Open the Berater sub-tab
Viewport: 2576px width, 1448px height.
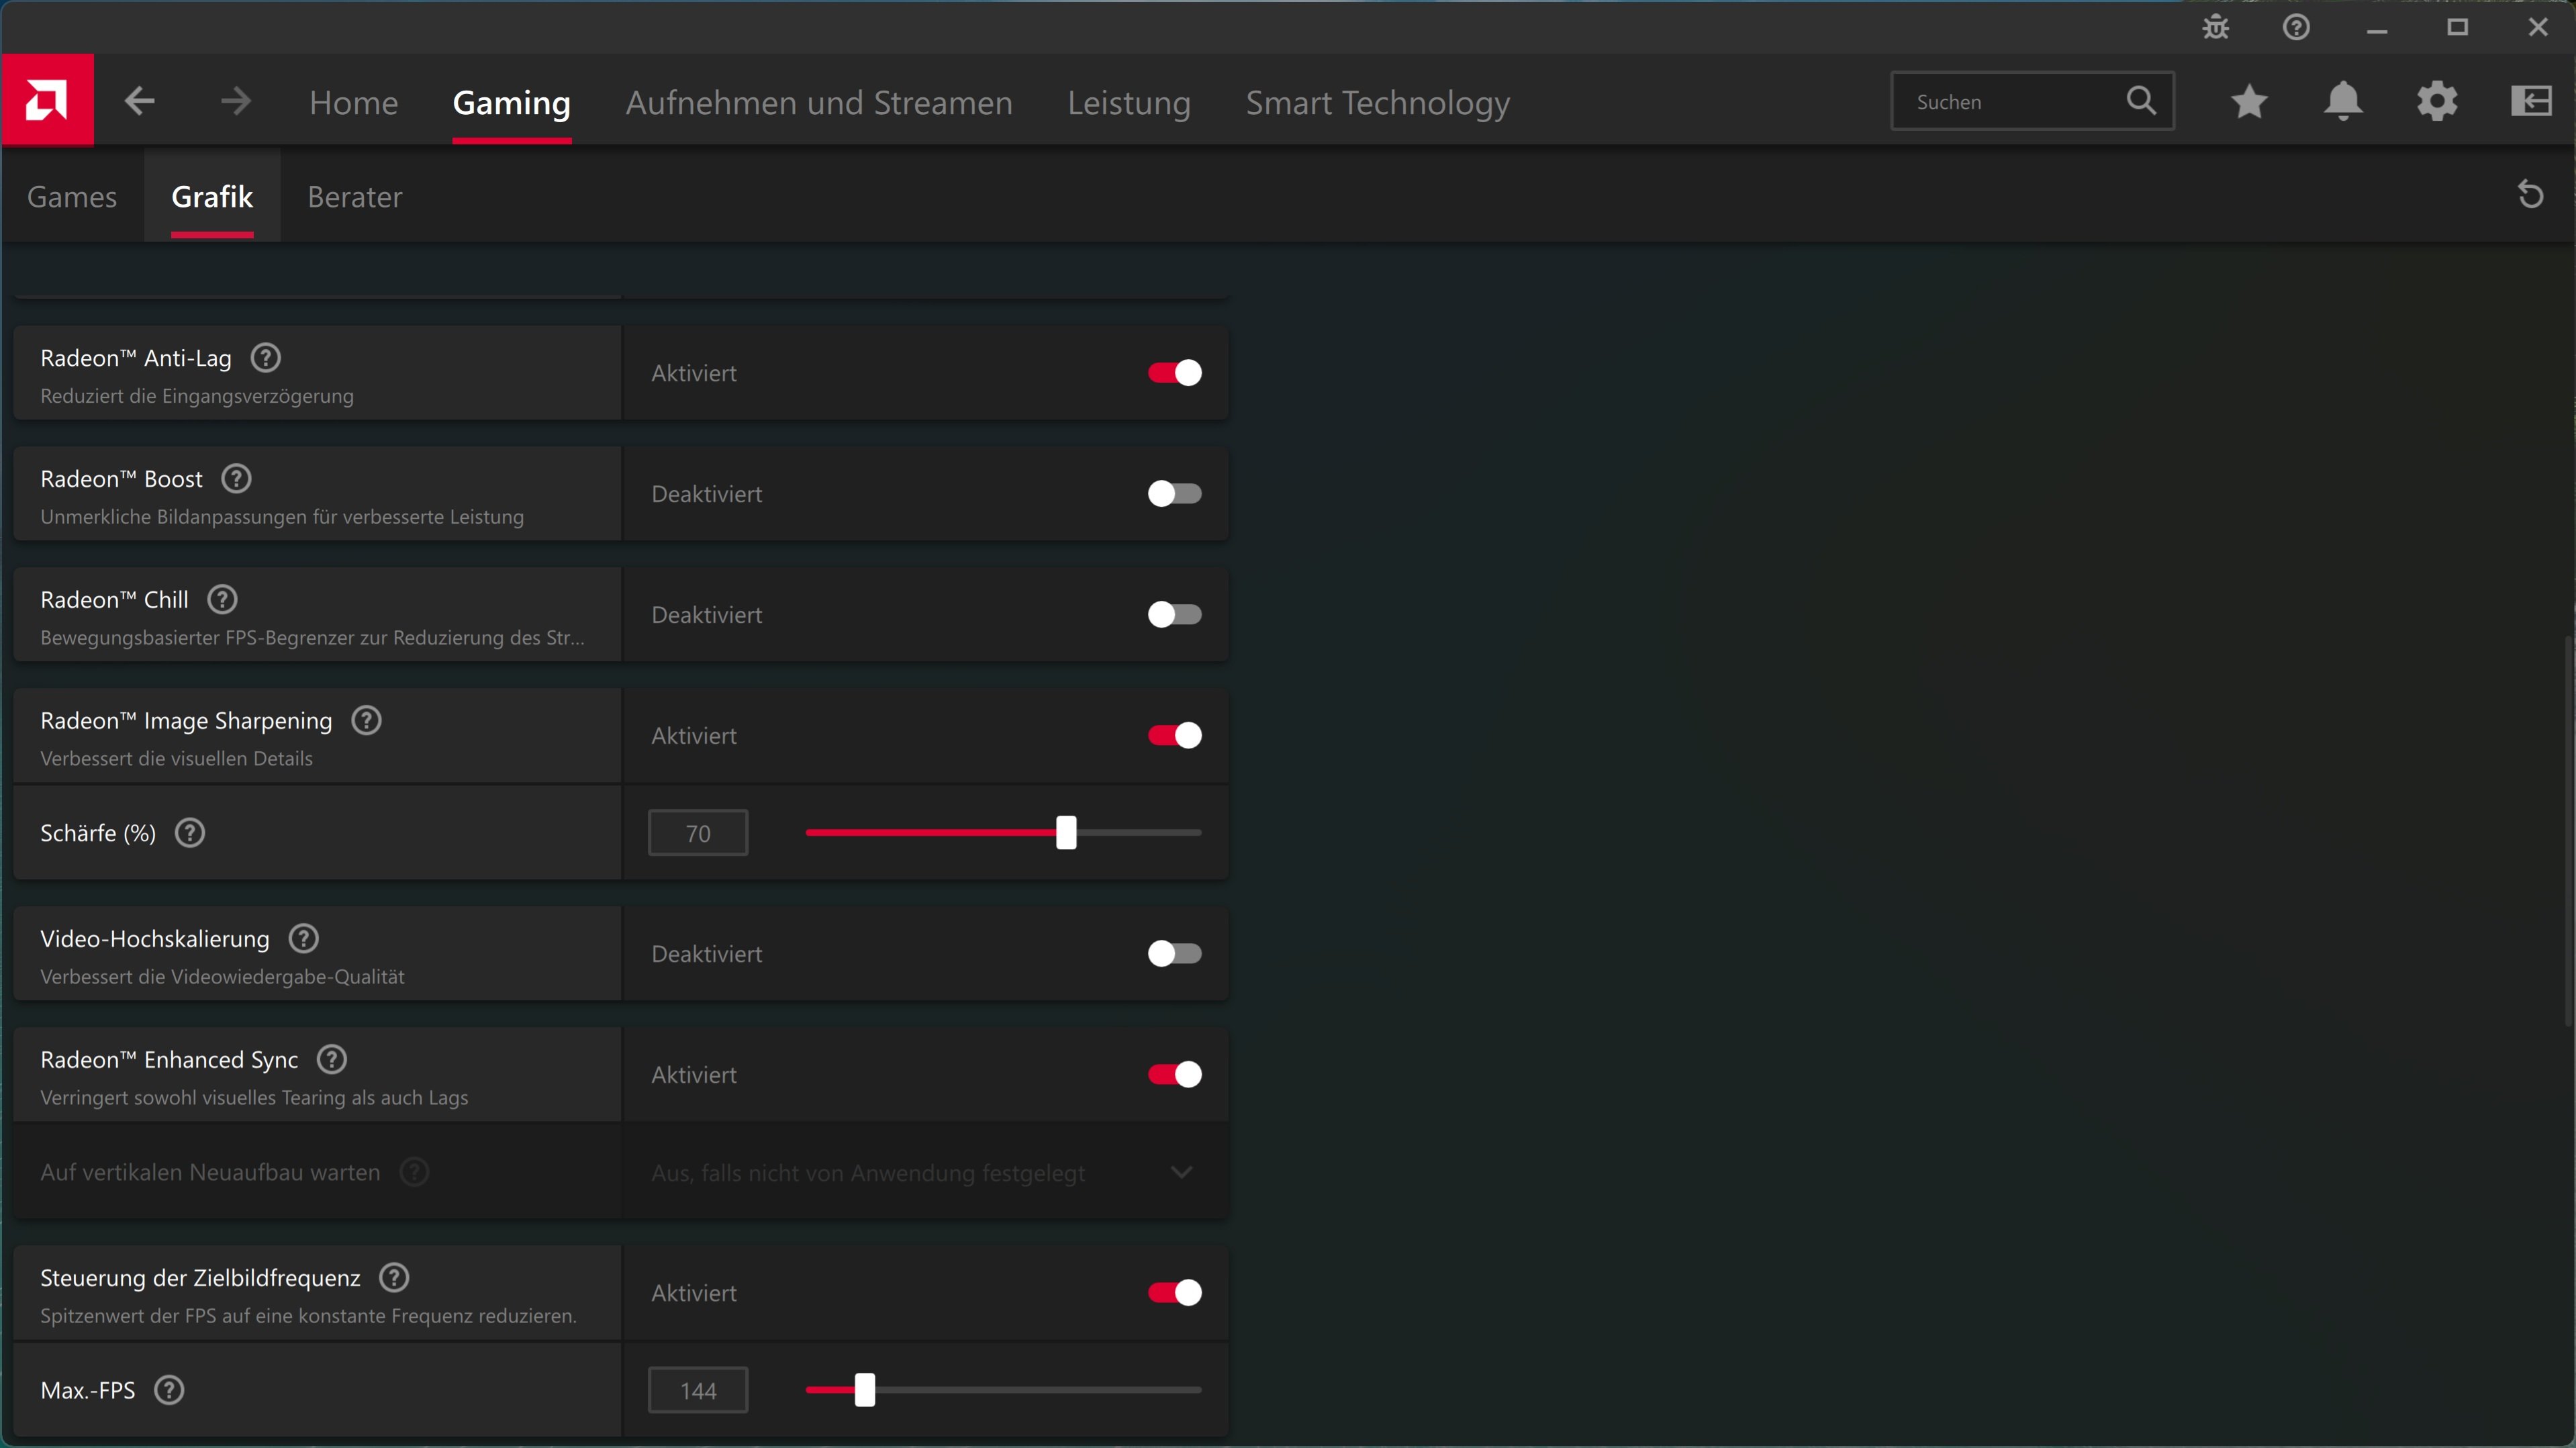pyautogui.click(x=355, y=197)
